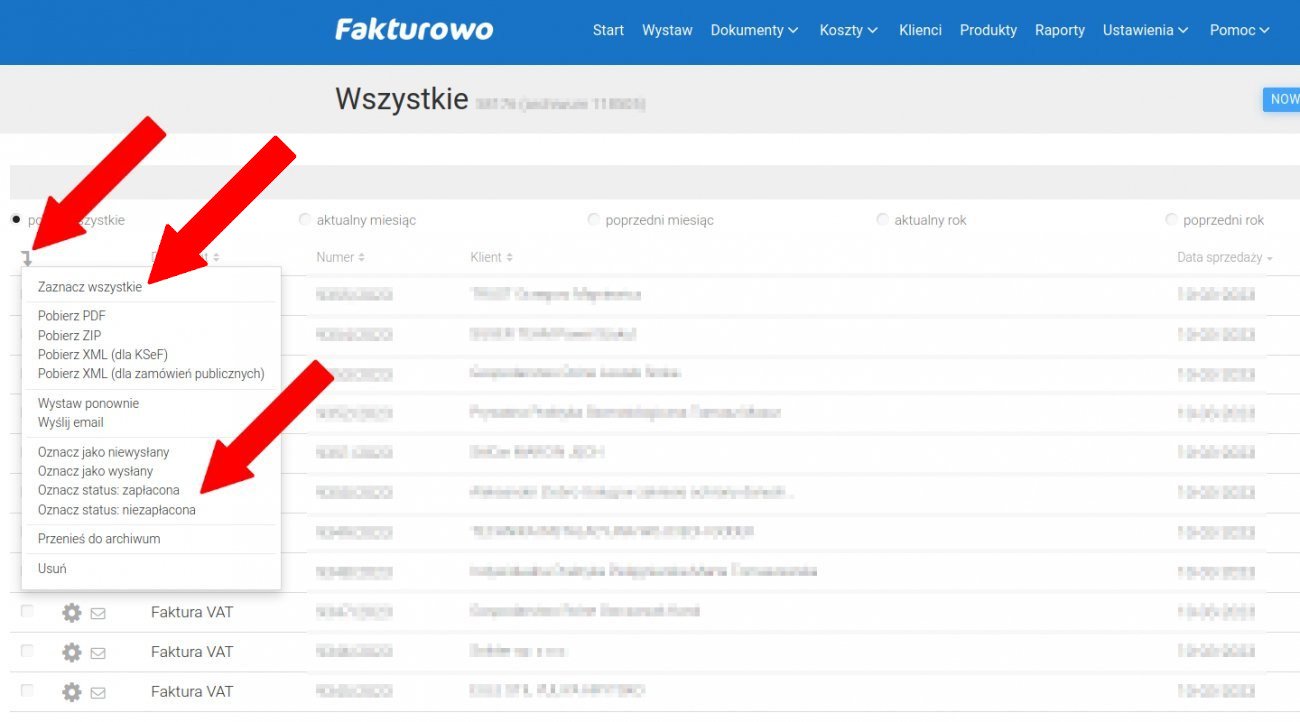Select the 'poprzedni miesiąc' radio button
Viewport: 1300px width, 722px height.
pos(594,220)
